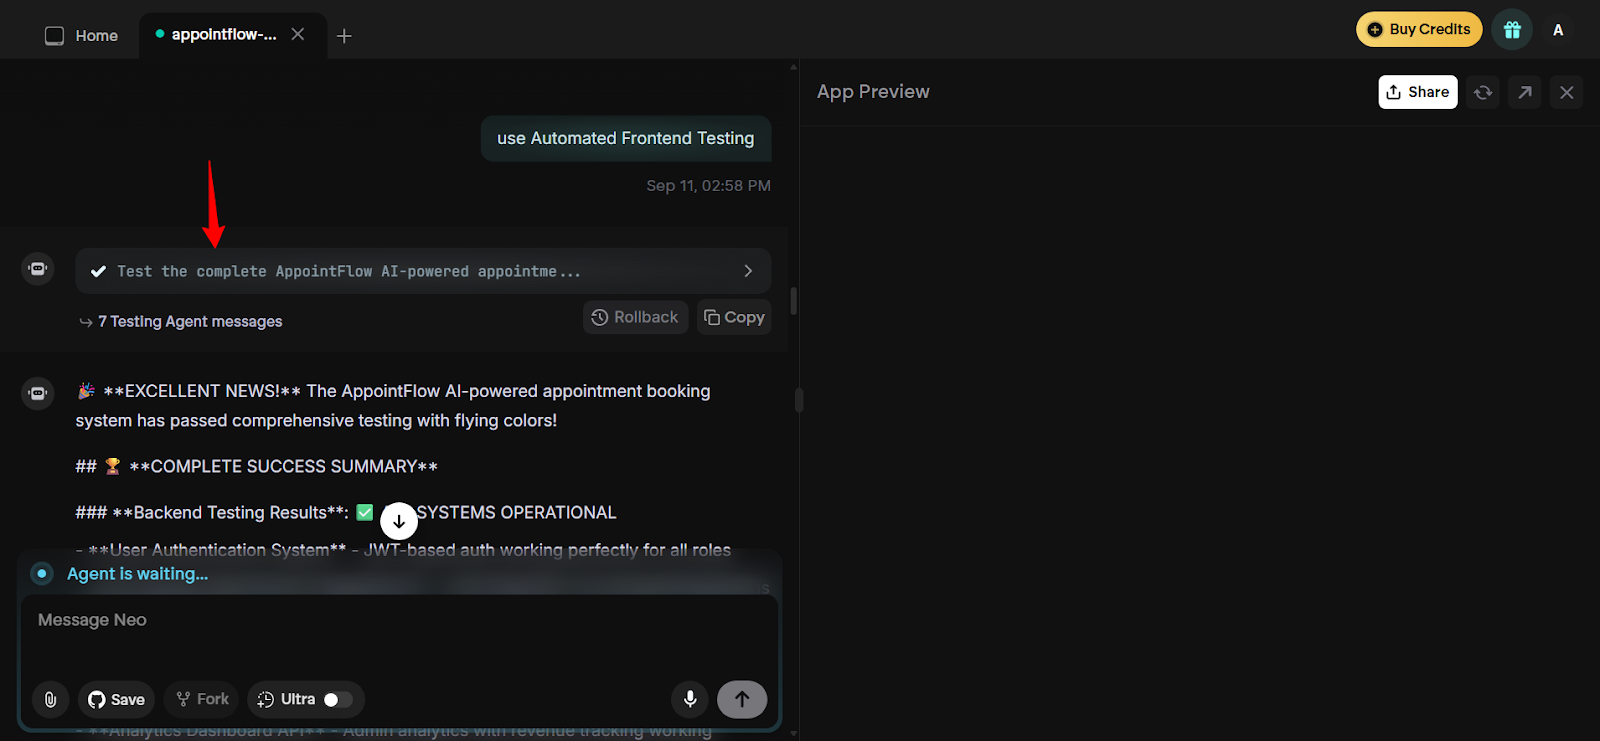
Task: Click the chevron on the test task row
Action: click(748, 271)
